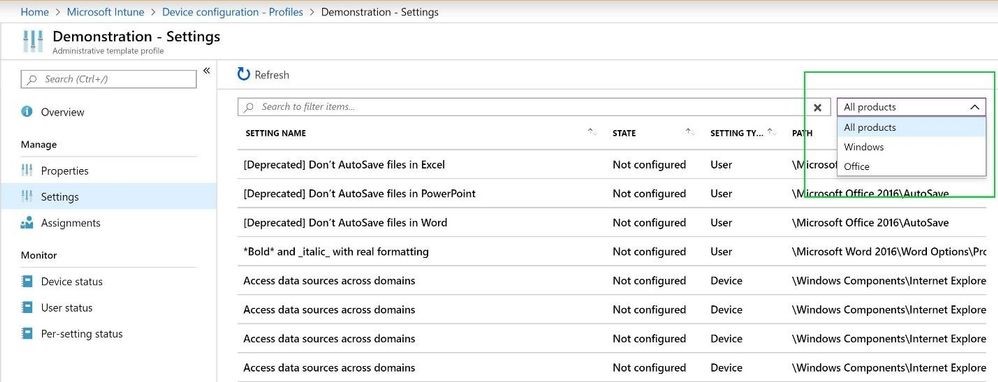Click Demonstration - Settings breadcrumb text

[x=379, y=12]
